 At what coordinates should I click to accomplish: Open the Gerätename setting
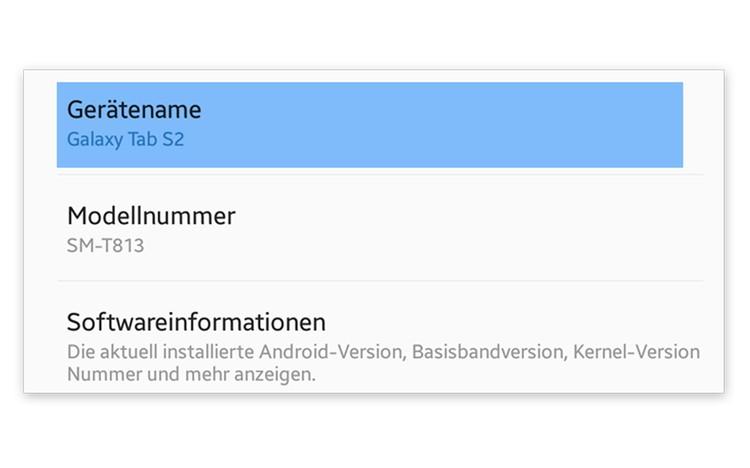(x=134, y=109)
